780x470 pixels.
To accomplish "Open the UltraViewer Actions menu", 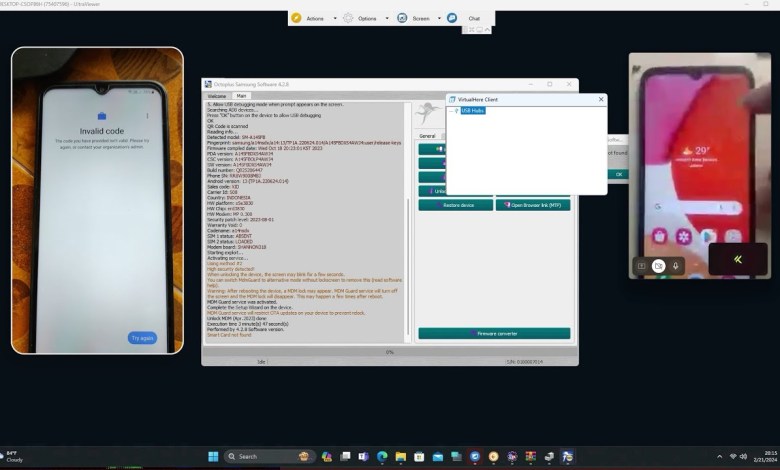I will [x=314, y=18].
